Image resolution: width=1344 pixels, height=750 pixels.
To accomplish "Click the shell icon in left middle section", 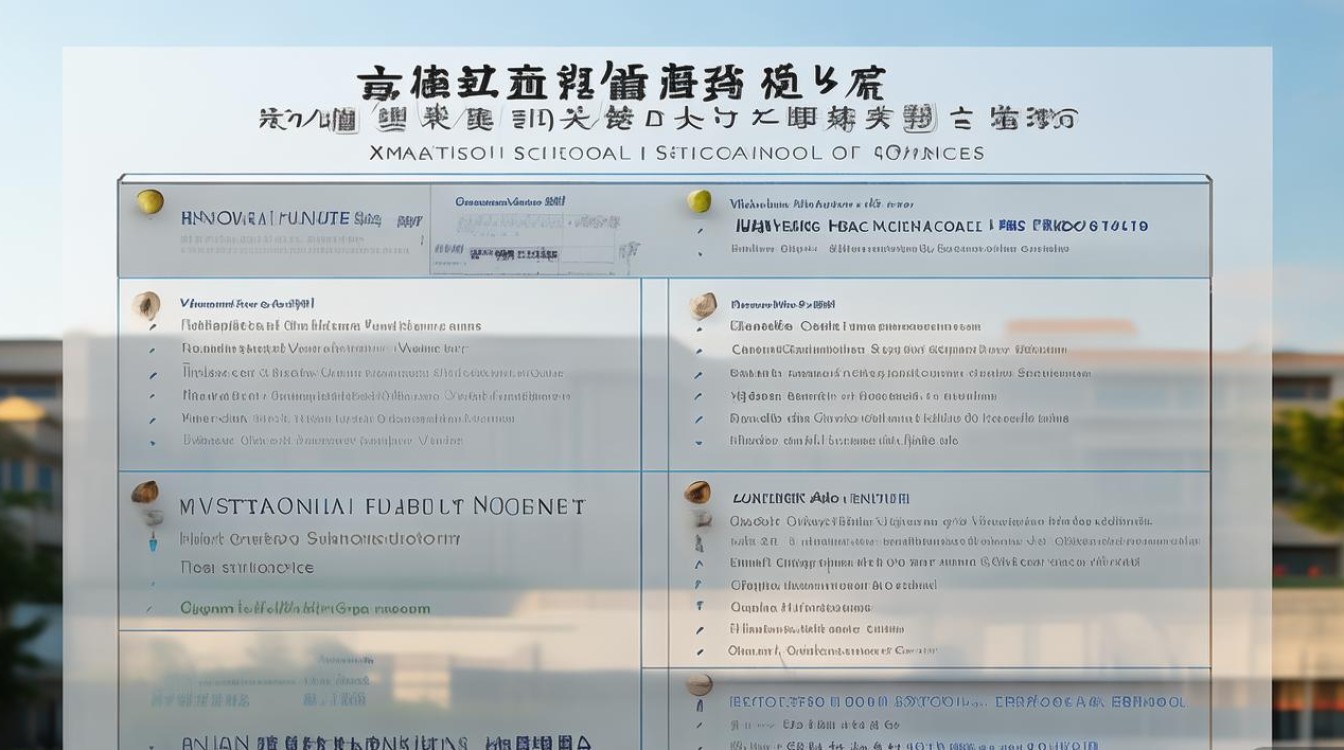I will point(147,305).
